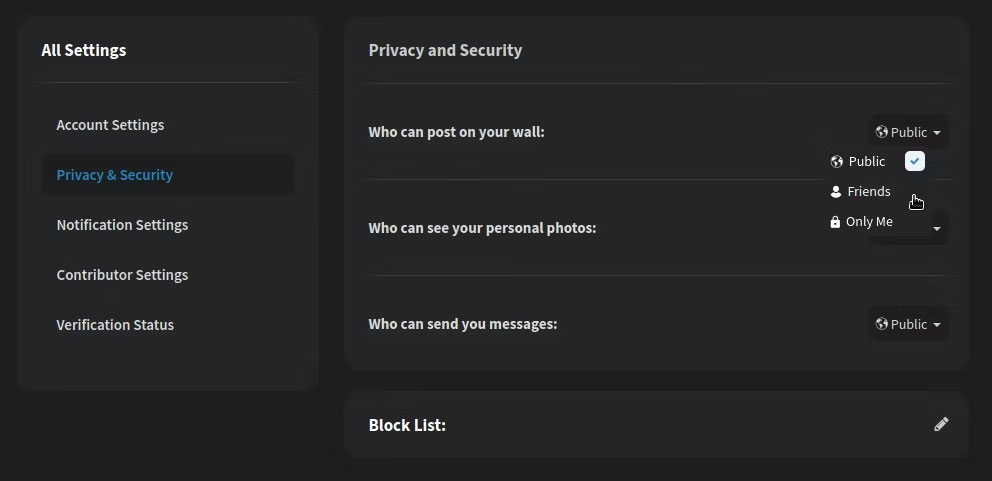Viewport: 992px width, 481px height.
Task: Open Account Settings in the sidebar
Action: pos(110,125)
